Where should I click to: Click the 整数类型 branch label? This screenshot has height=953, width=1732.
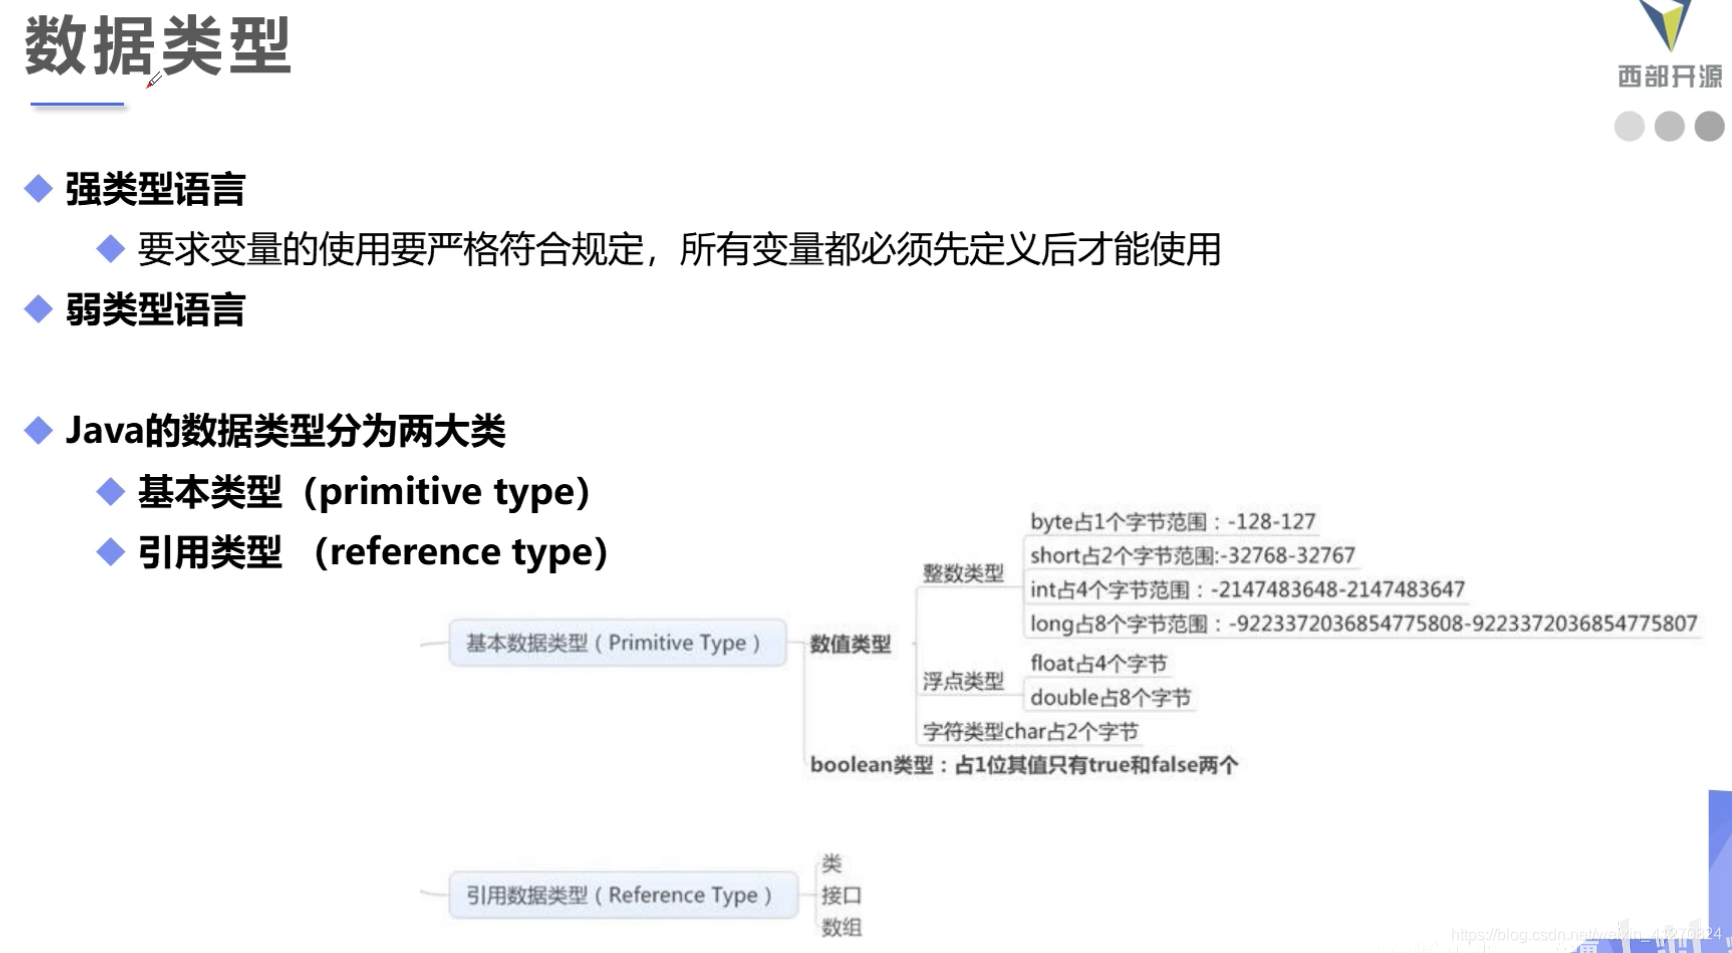point(962,573)
